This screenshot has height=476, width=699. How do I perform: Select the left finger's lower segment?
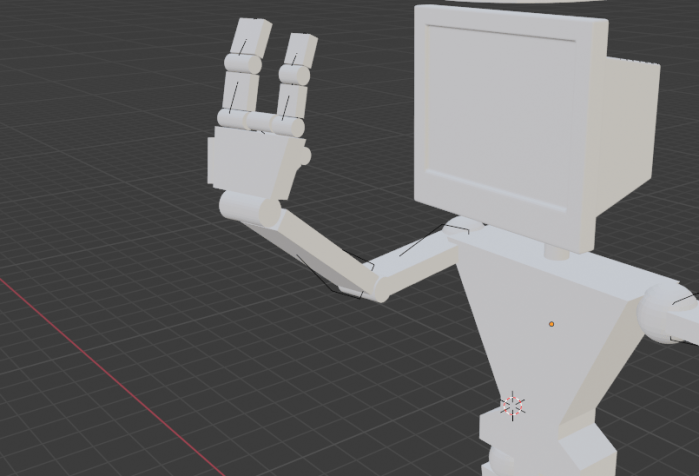(237, 95)
